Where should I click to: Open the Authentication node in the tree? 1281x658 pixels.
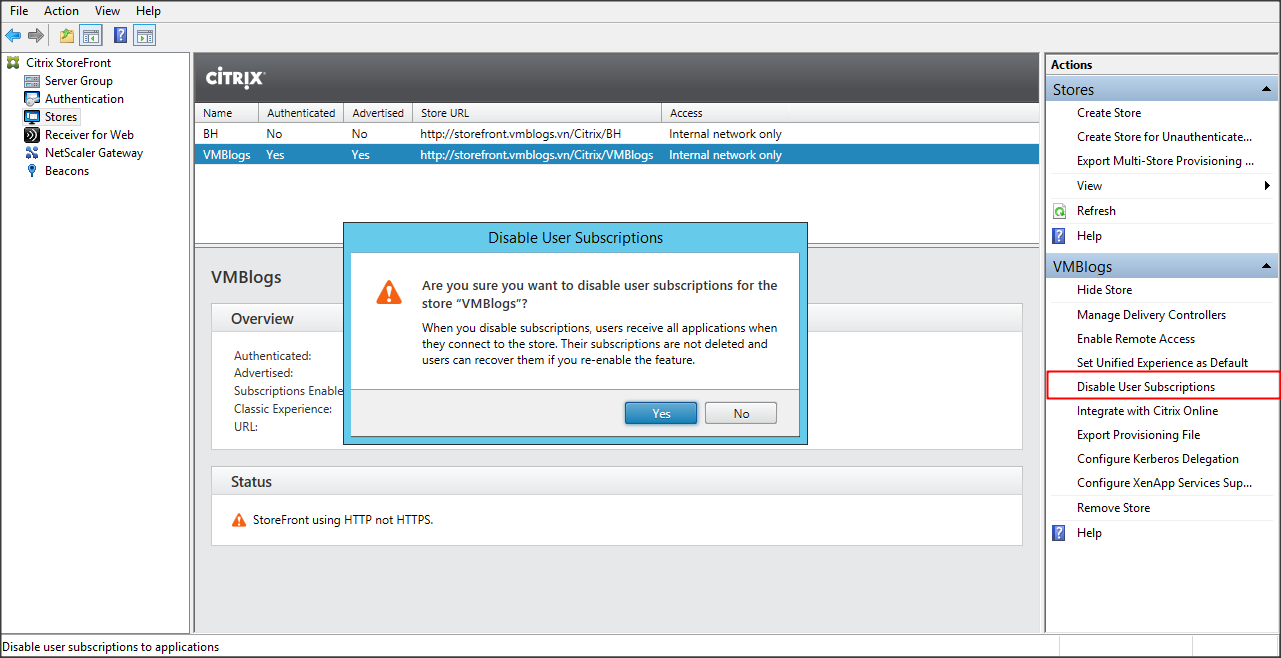pos(84,99)
